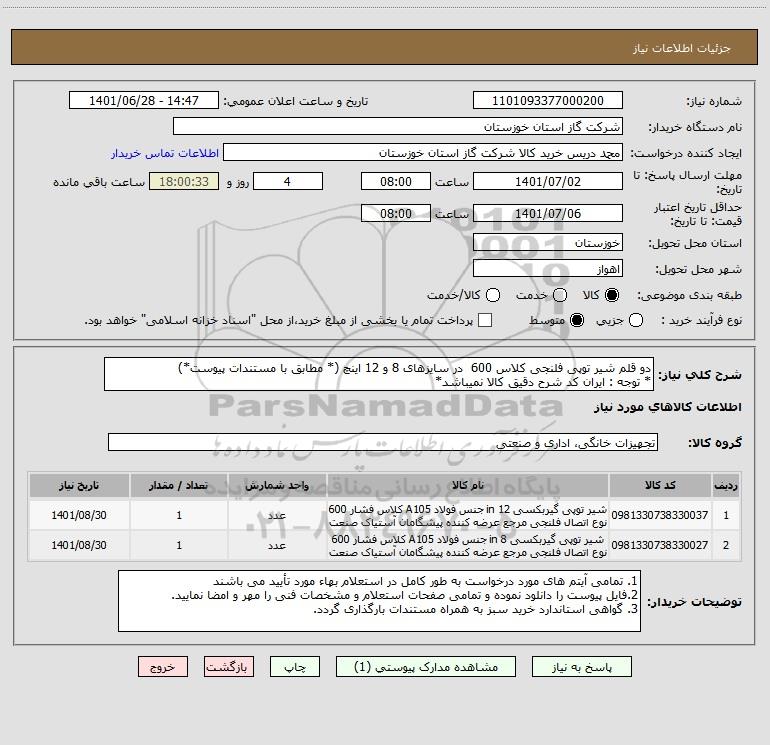Click the delivery city field اهواز
Screen dimensions: 770x745
click(548, 268)
